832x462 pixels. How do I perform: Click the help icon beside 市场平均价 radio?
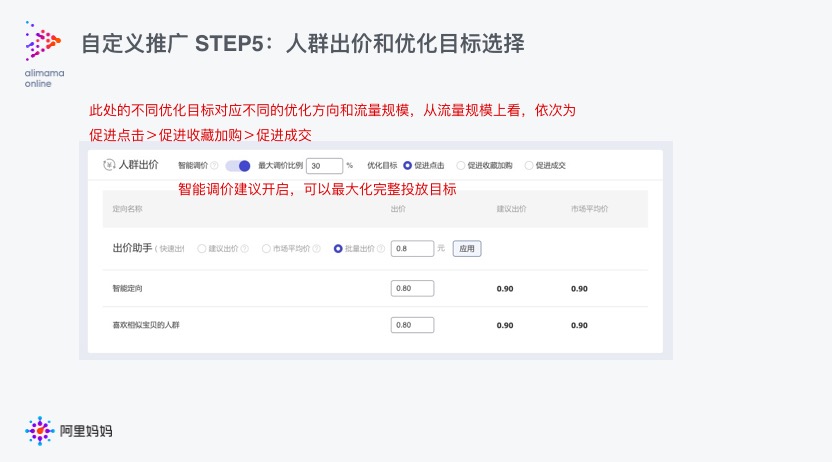pyautogui.click(x=316, y=249)
